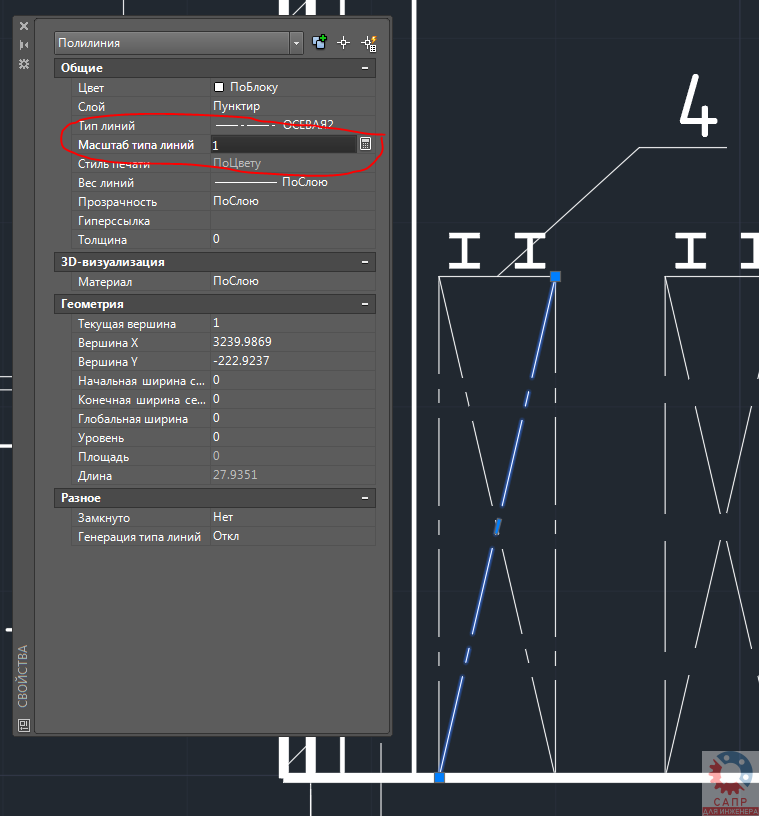Click the Площадь row label
Viewport: 759px width, 816px height.
tap(104, 457)
